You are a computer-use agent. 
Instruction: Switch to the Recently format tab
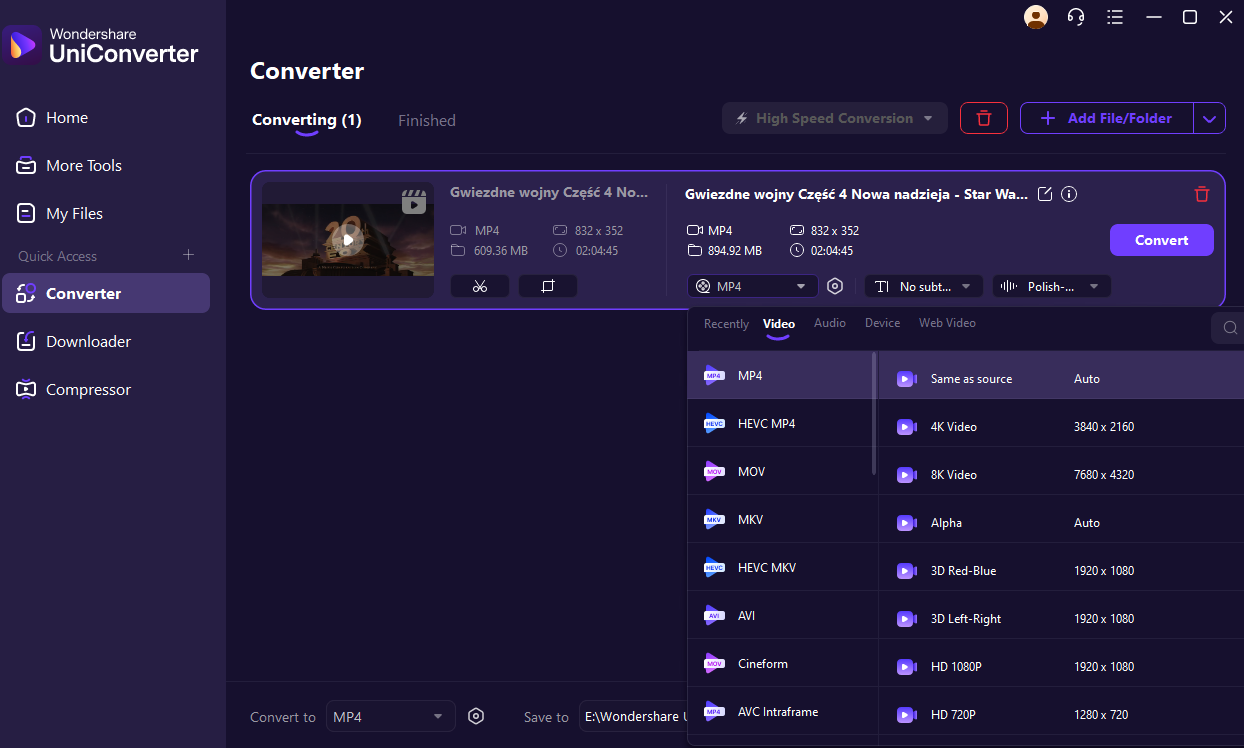click(726, 324)
